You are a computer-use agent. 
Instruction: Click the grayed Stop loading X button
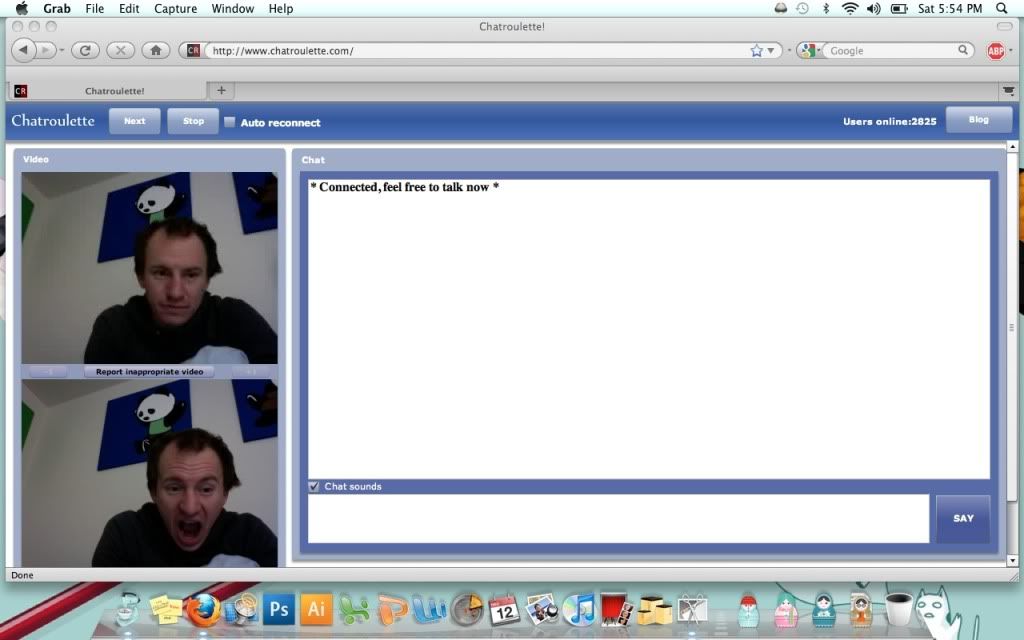120,50
